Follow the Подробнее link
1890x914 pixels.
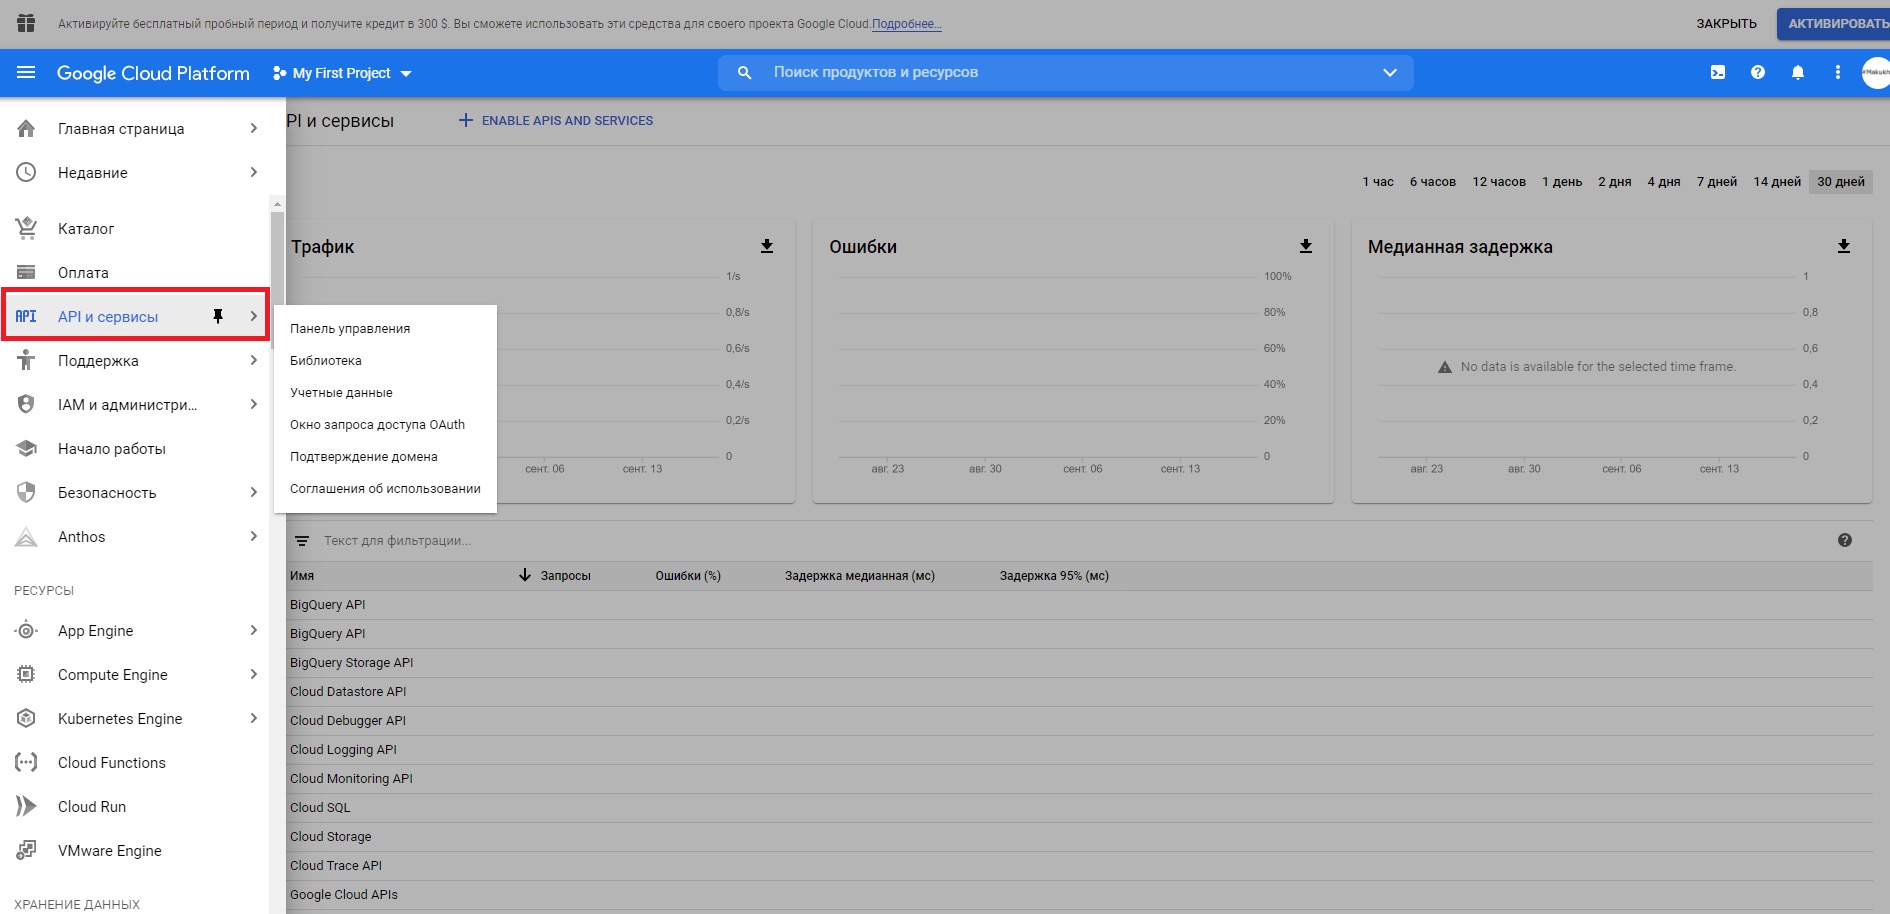(x=906, y=24)
